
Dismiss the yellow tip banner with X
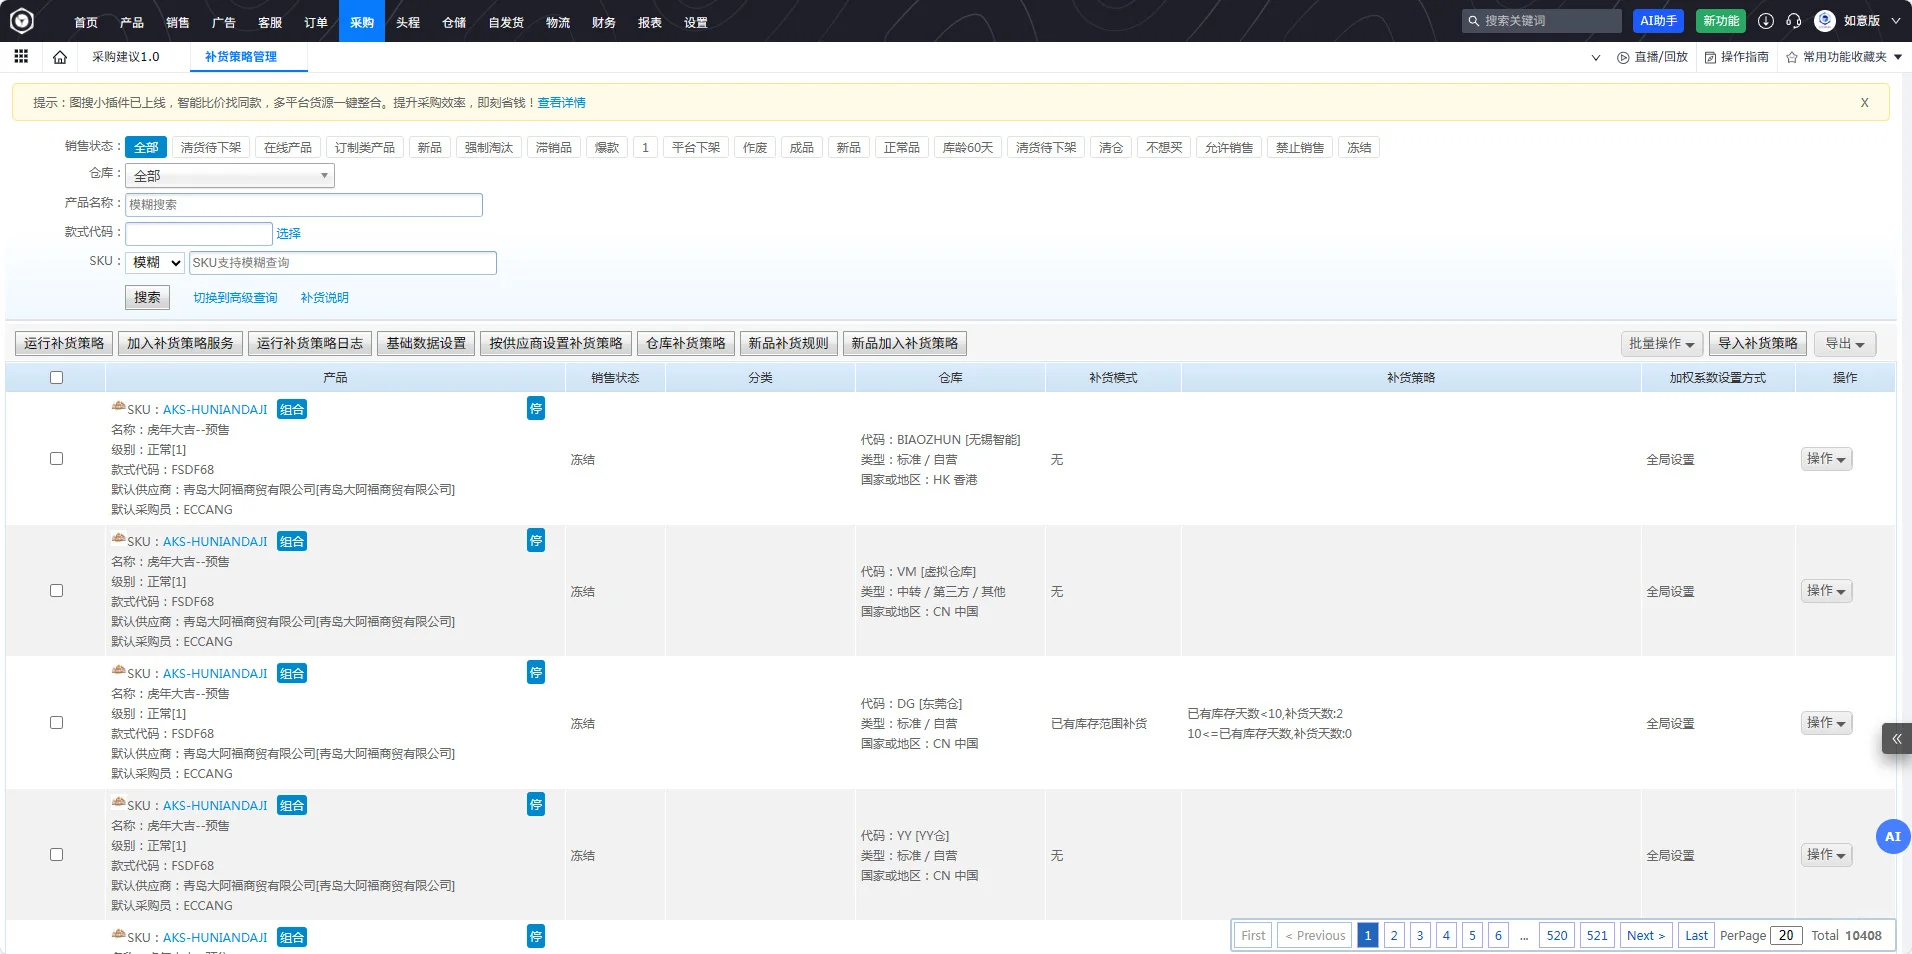pyautogui.click(x=1864, y=103)
